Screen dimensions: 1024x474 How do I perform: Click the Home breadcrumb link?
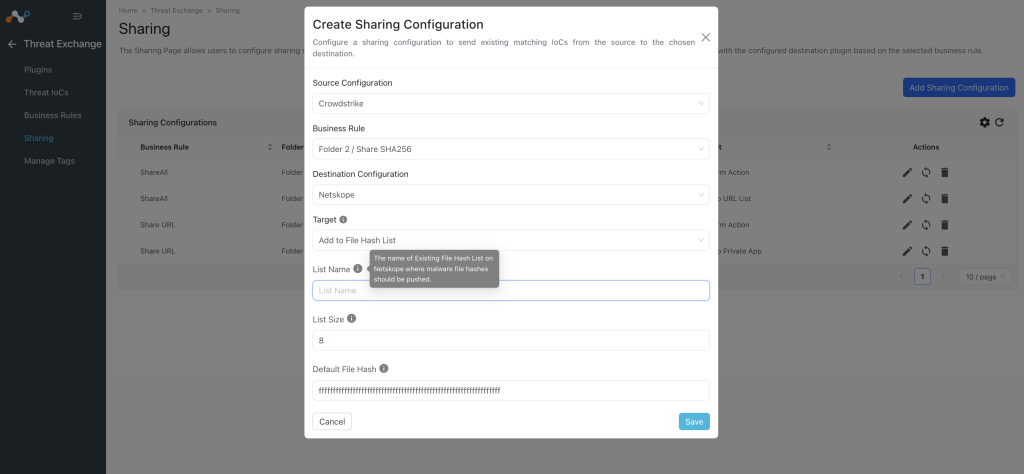pyautogui.click(x=127, y=10)
